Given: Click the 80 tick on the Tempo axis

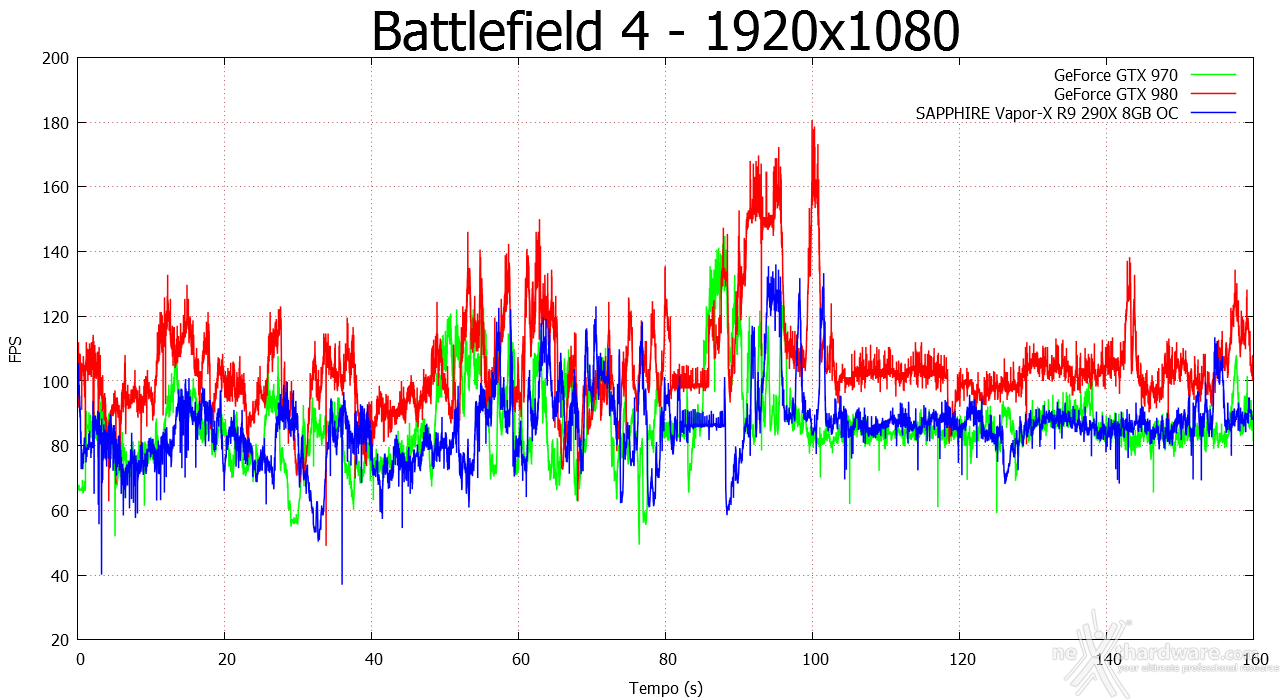Looking at the screenshot, I should pos(666,660).
